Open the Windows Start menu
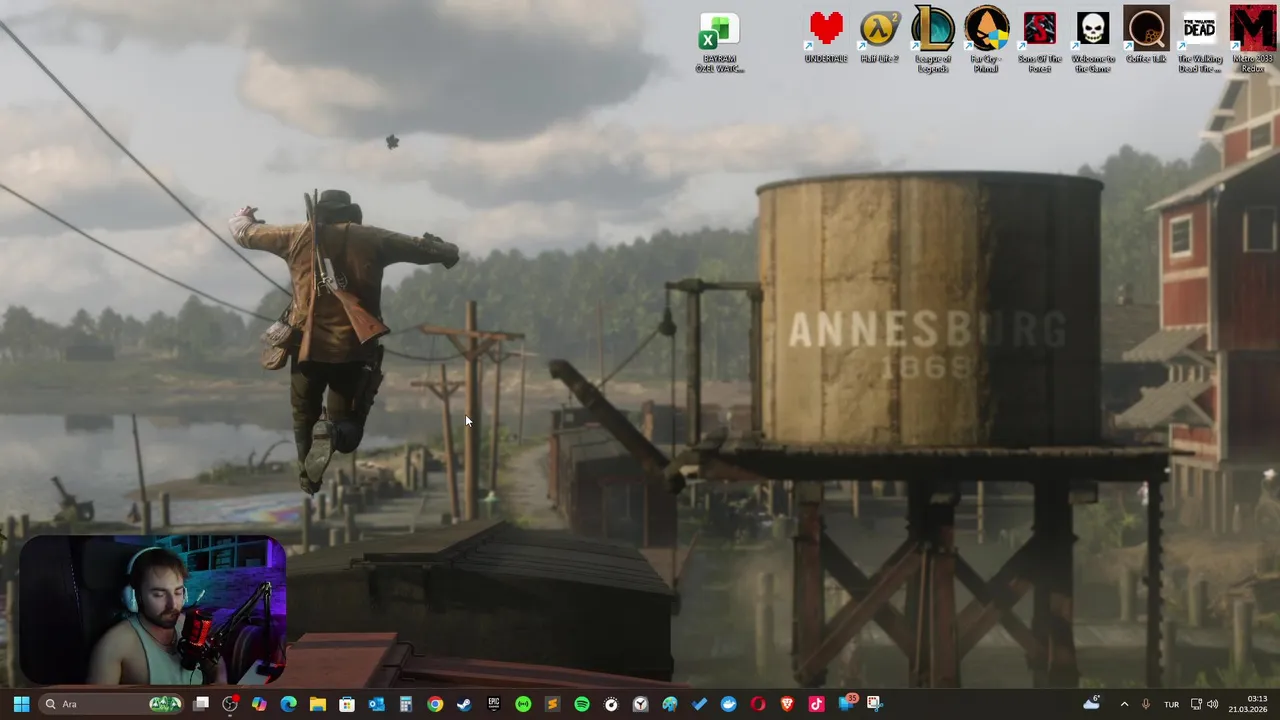The width and height of the screenshot is (1280, 720). pyautogui.click(x=21, y=704)
